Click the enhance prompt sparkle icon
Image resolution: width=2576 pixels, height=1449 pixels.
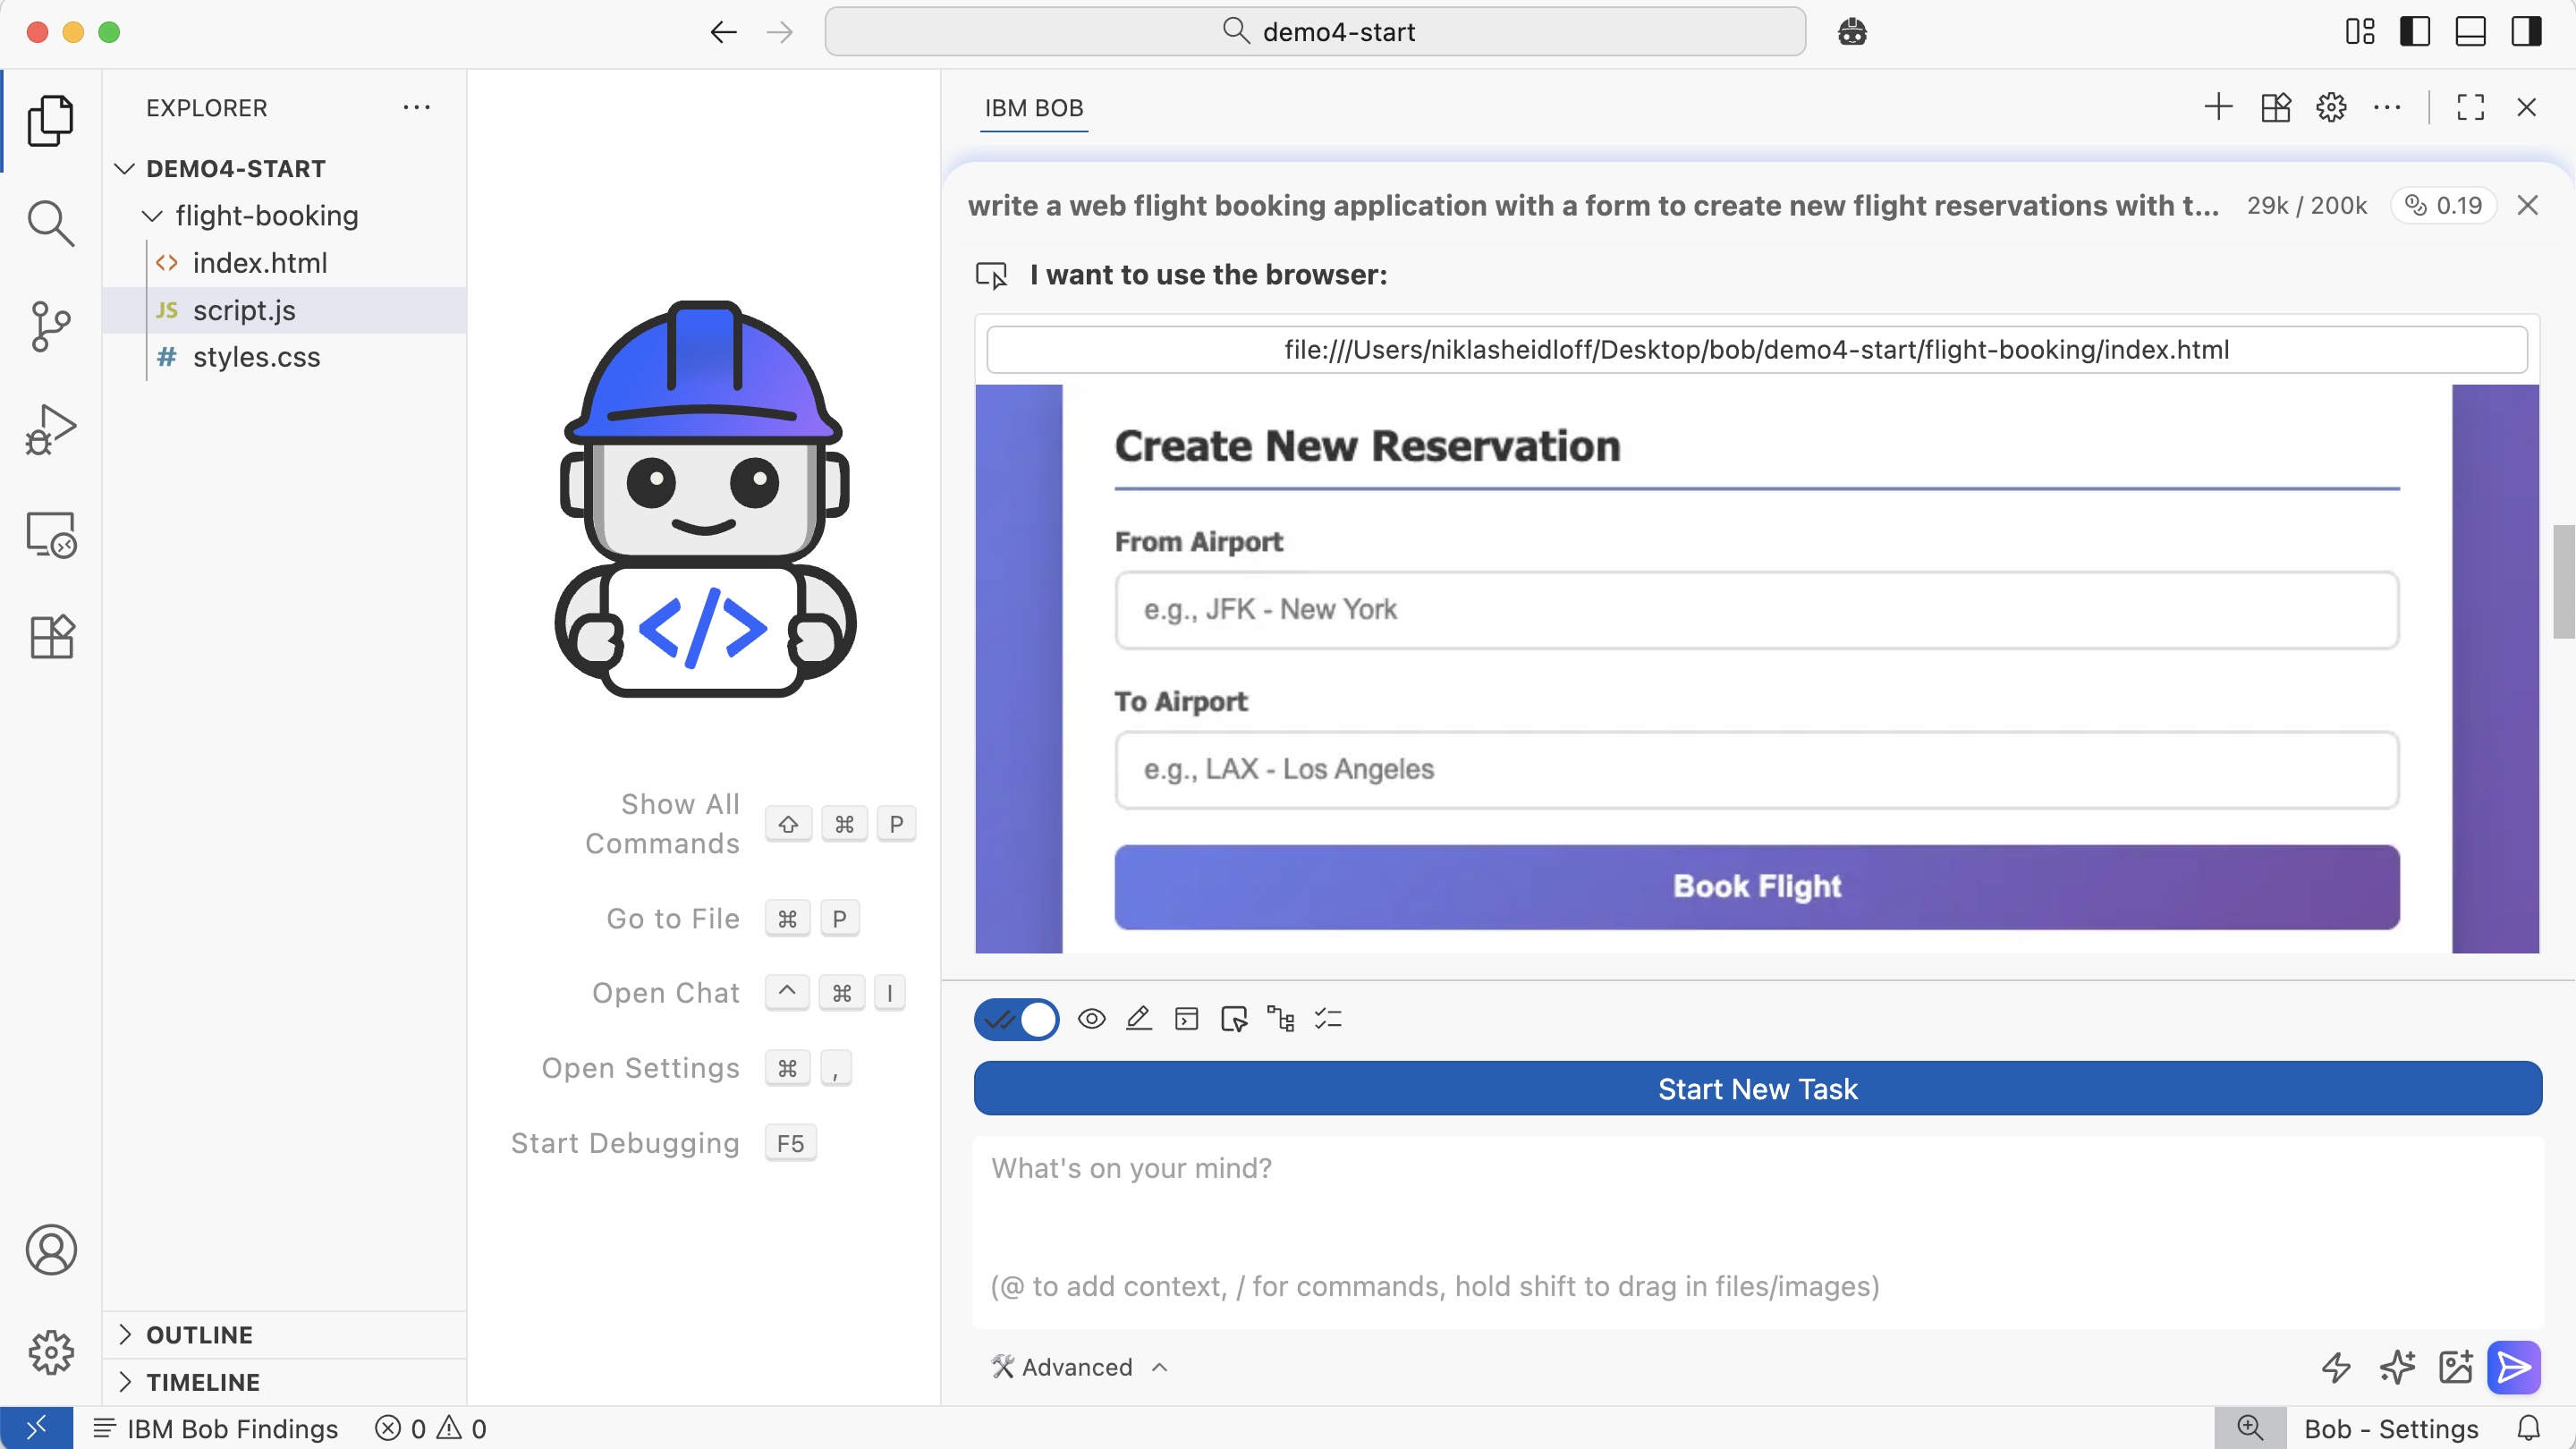2397,1366
